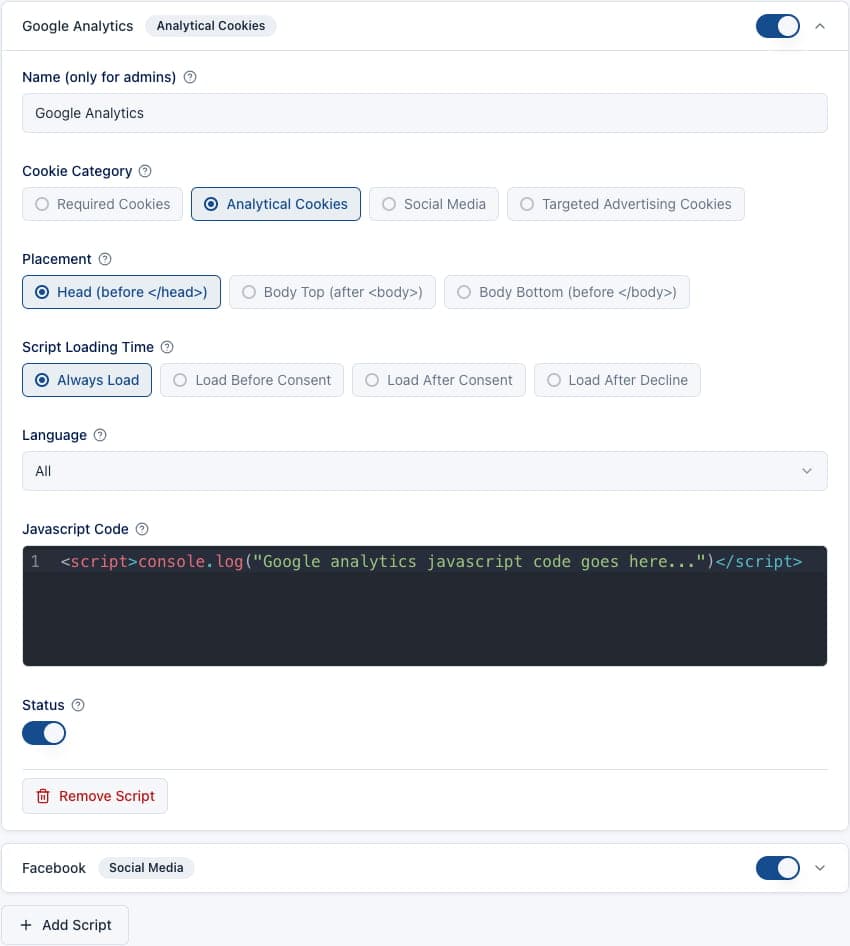
Task: Toggle the Status switch off
Action: (44, 734)
